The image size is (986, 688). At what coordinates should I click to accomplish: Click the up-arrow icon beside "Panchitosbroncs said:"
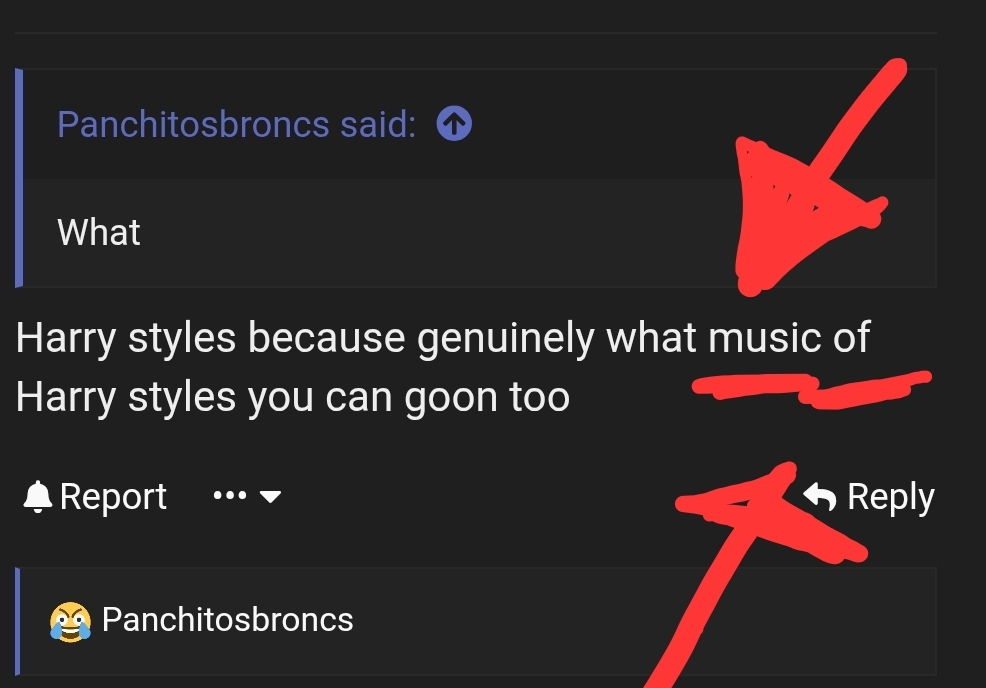point(455,125)
